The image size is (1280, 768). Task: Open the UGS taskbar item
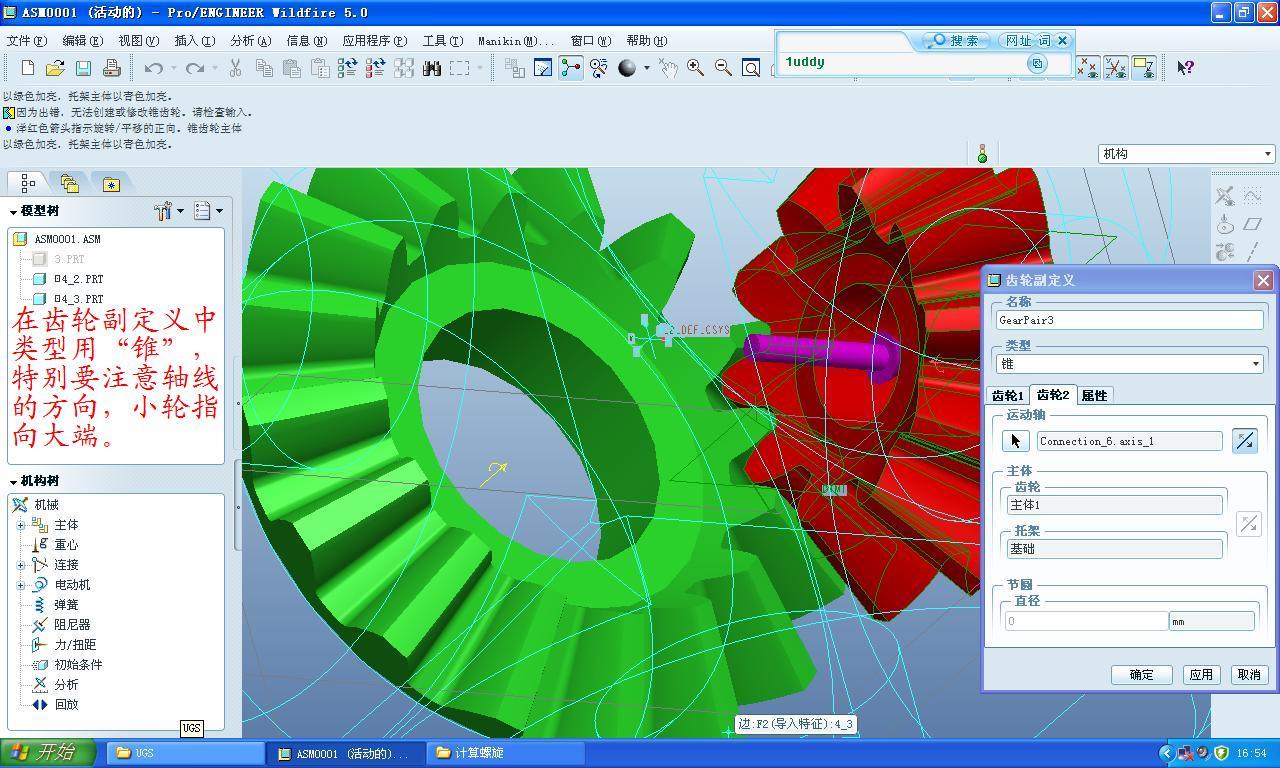click(186, 753)
